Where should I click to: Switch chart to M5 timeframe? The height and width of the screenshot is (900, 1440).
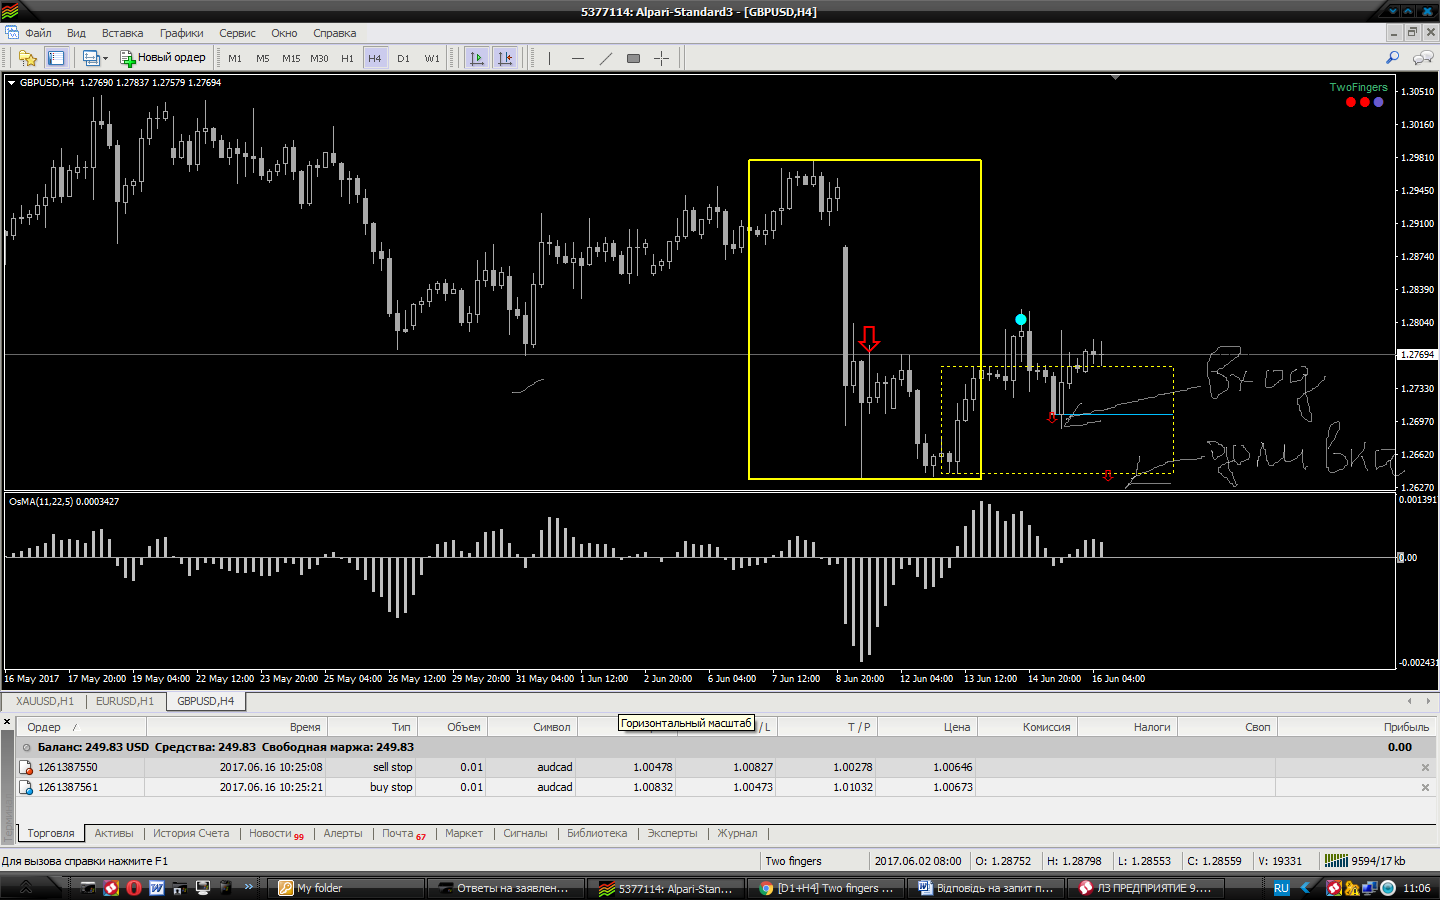pos(263,58)
